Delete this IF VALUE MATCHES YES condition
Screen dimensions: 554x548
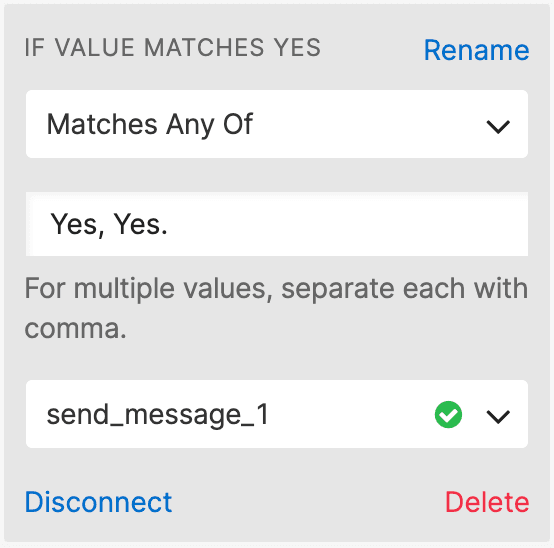(487, 502)
